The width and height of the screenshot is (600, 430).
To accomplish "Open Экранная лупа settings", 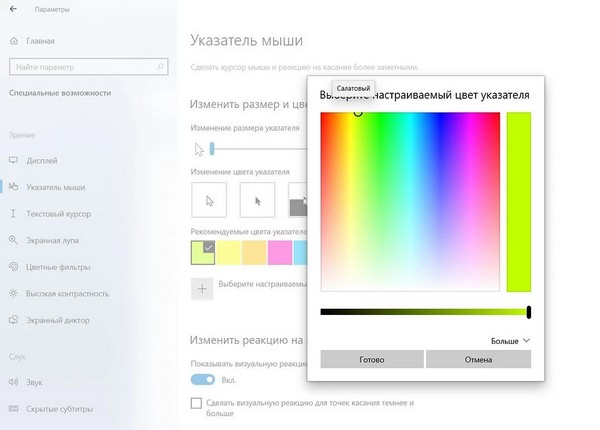I will click(50, 240).
